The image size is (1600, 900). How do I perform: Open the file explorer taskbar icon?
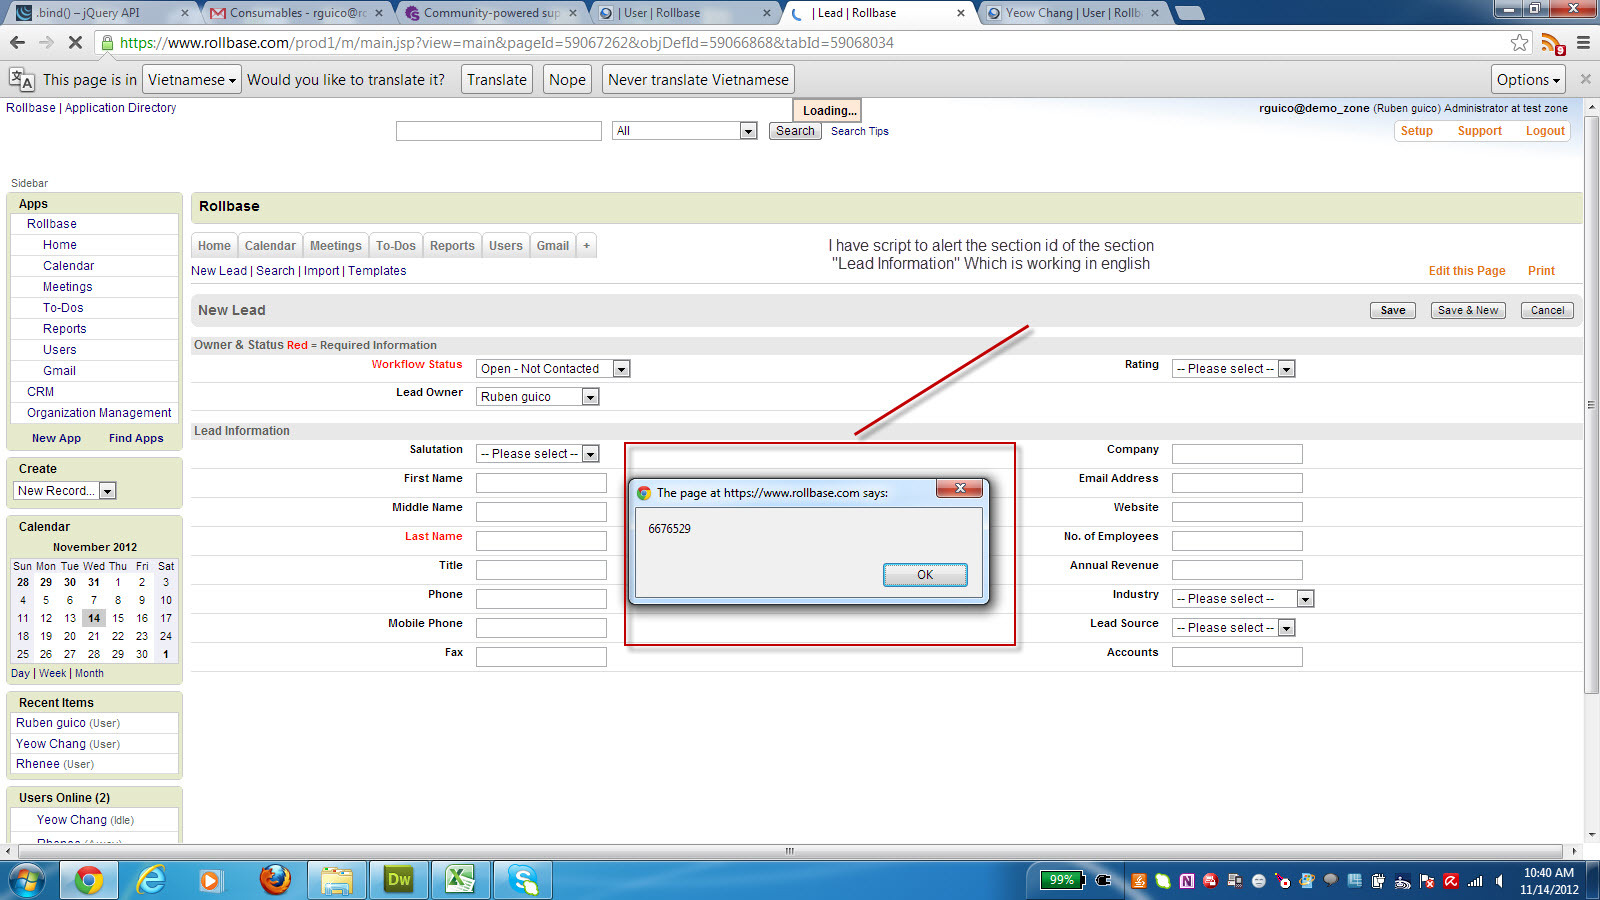pos(337,880)
